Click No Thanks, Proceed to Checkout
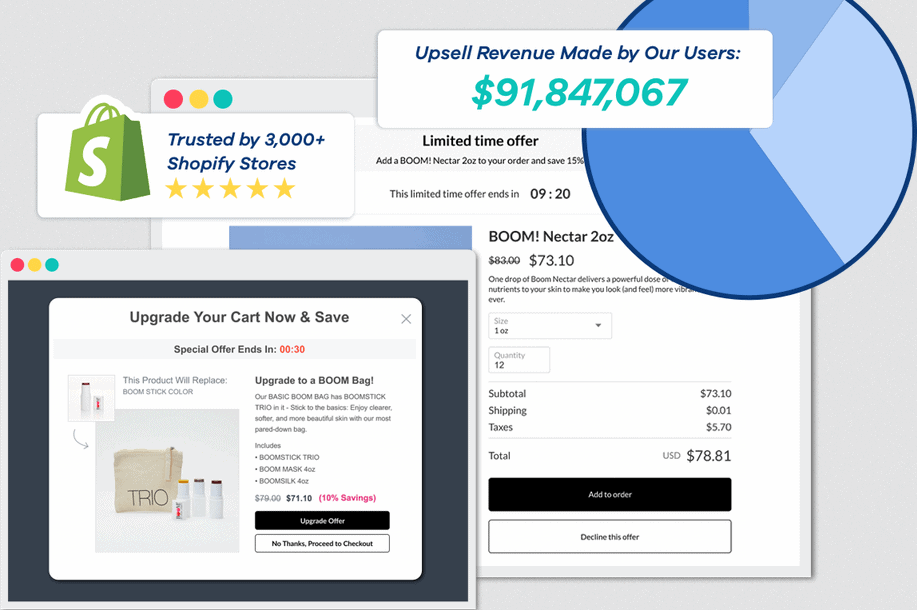 point(322,543)
